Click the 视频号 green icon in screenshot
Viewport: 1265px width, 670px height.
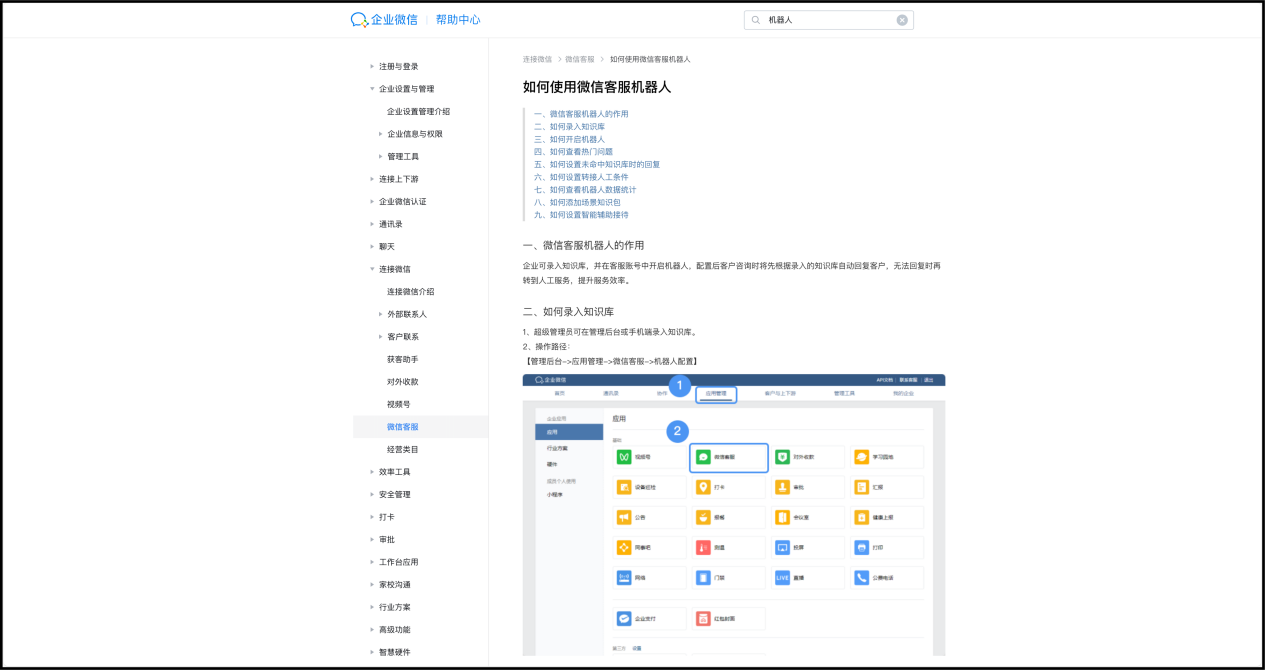pyautogui.click(x=625, y=457)
